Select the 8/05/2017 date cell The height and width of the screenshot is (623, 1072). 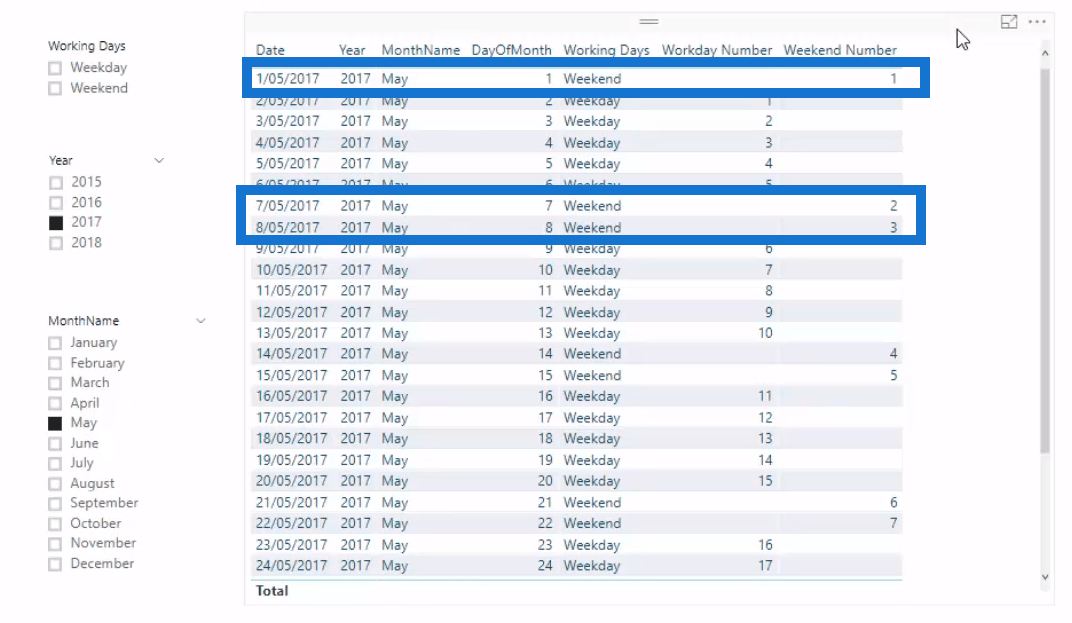point(288,228)
